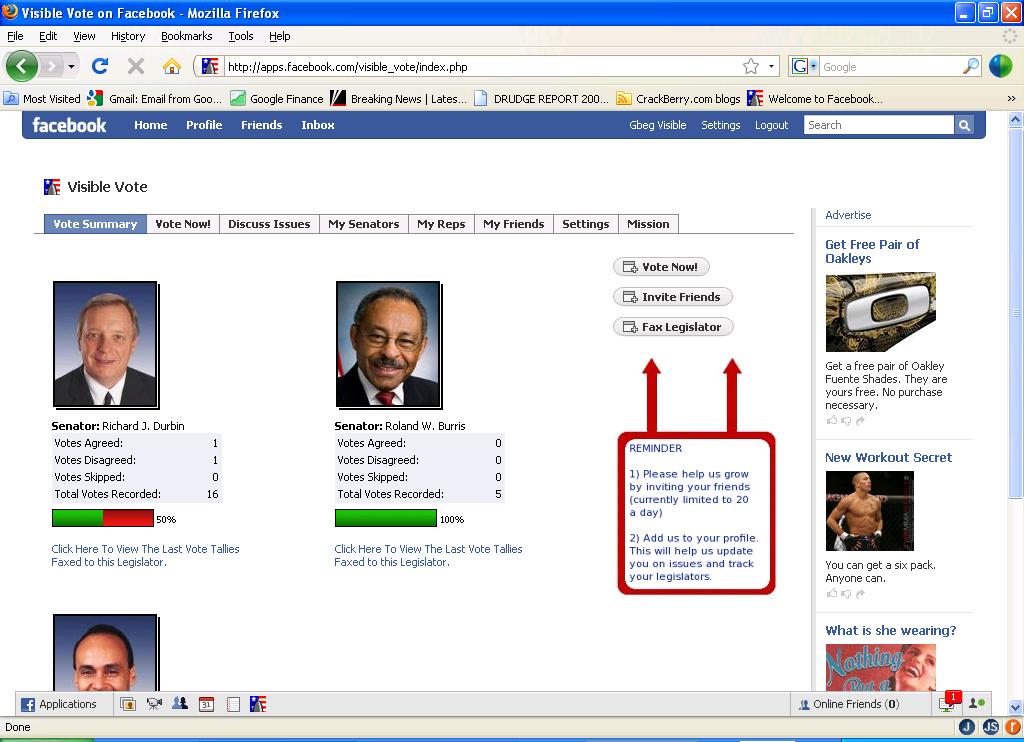The image size is (1024, 742).
Task: Open the Mission tab
Action: (648, 224)
